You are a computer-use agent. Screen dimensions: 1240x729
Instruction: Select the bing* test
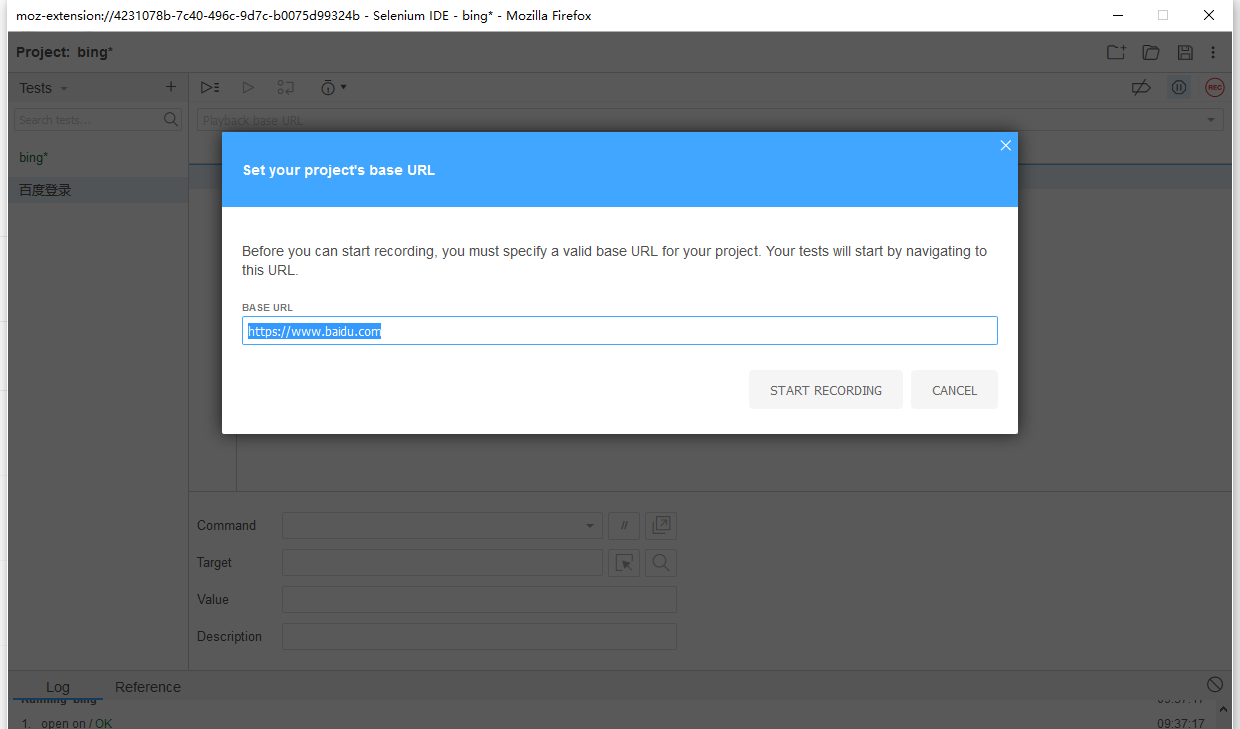click(x=98, y=158)
